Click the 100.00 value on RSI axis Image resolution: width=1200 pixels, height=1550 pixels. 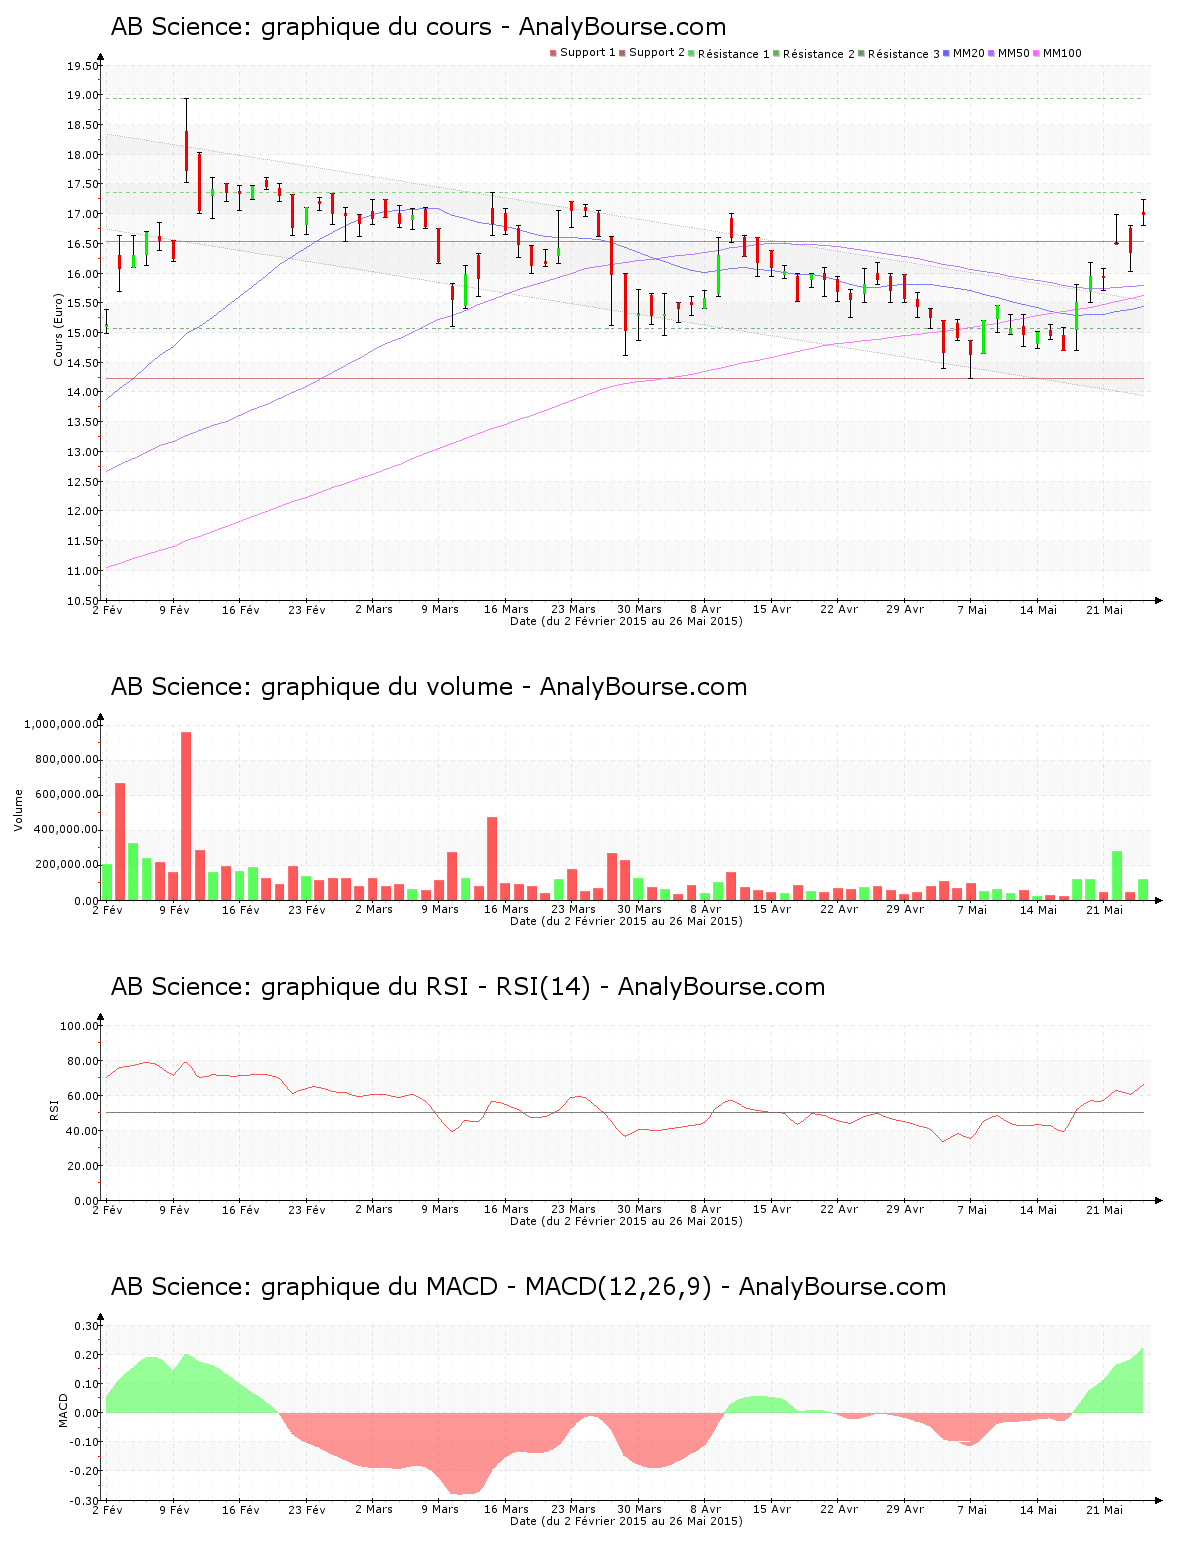coord(79,1026)
